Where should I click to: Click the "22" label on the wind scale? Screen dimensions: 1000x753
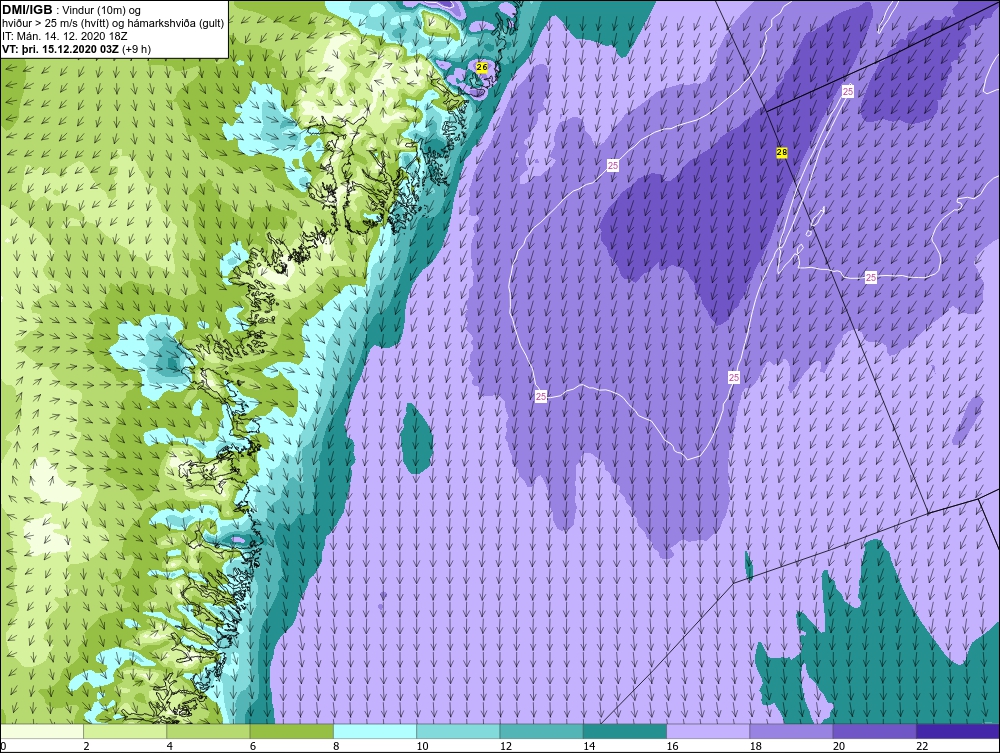[922, 746]
